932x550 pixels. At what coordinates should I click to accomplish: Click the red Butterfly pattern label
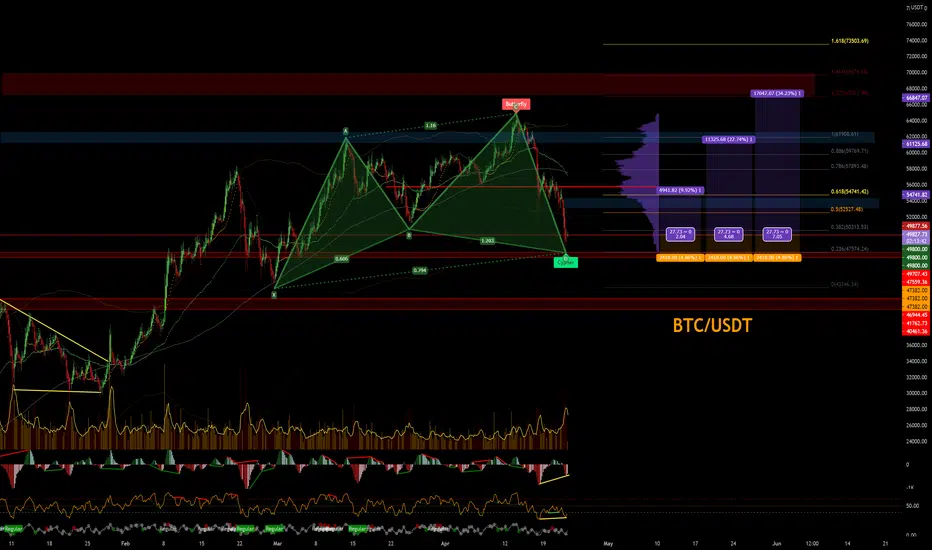click(515, 105)
